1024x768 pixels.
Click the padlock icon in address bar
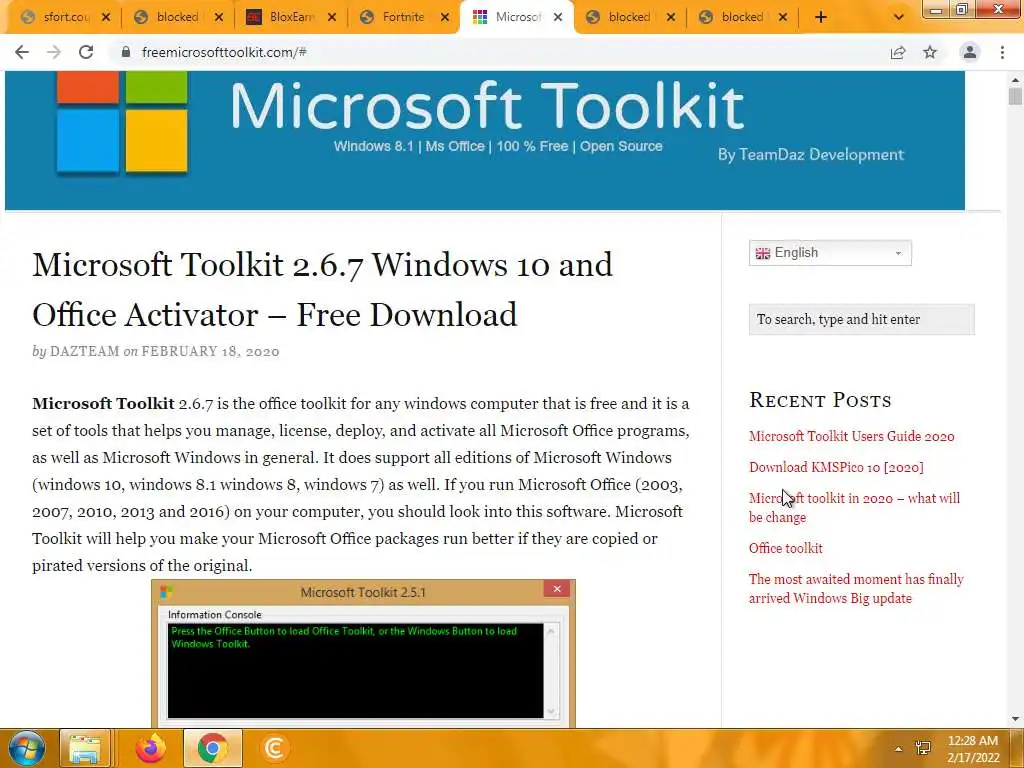pos(126,52)
